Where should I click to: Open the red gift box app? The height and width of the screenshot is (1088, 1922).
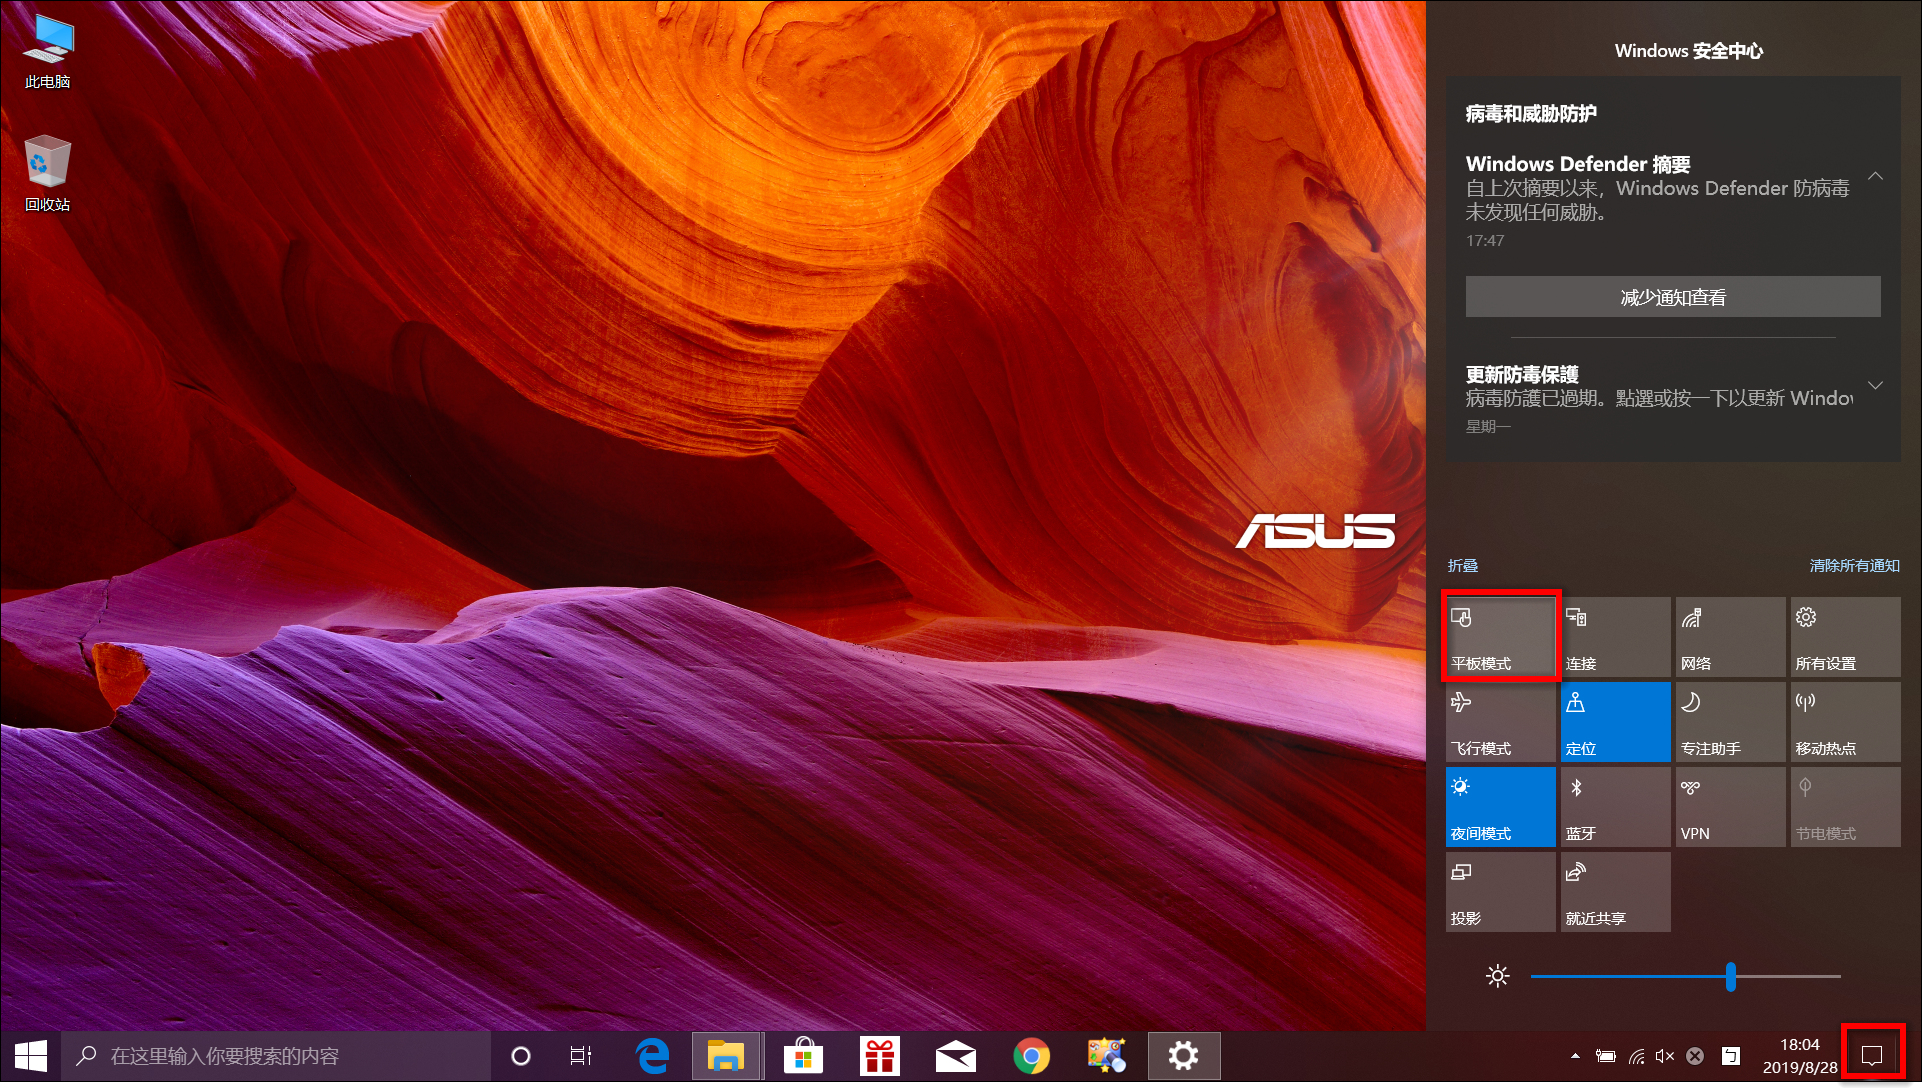pyautogui.click(x=880, y=1056)
